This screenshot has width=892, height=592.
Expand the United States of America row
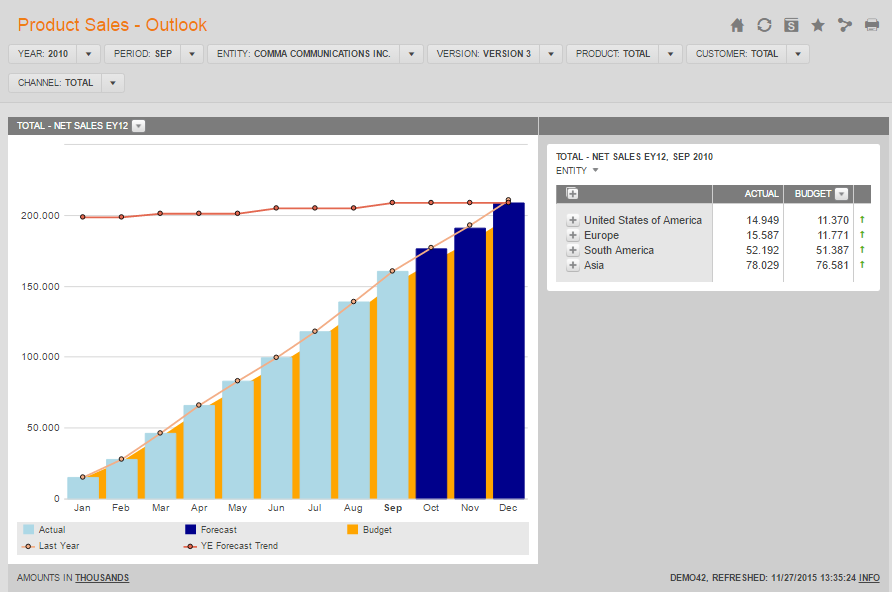(573, 220)
